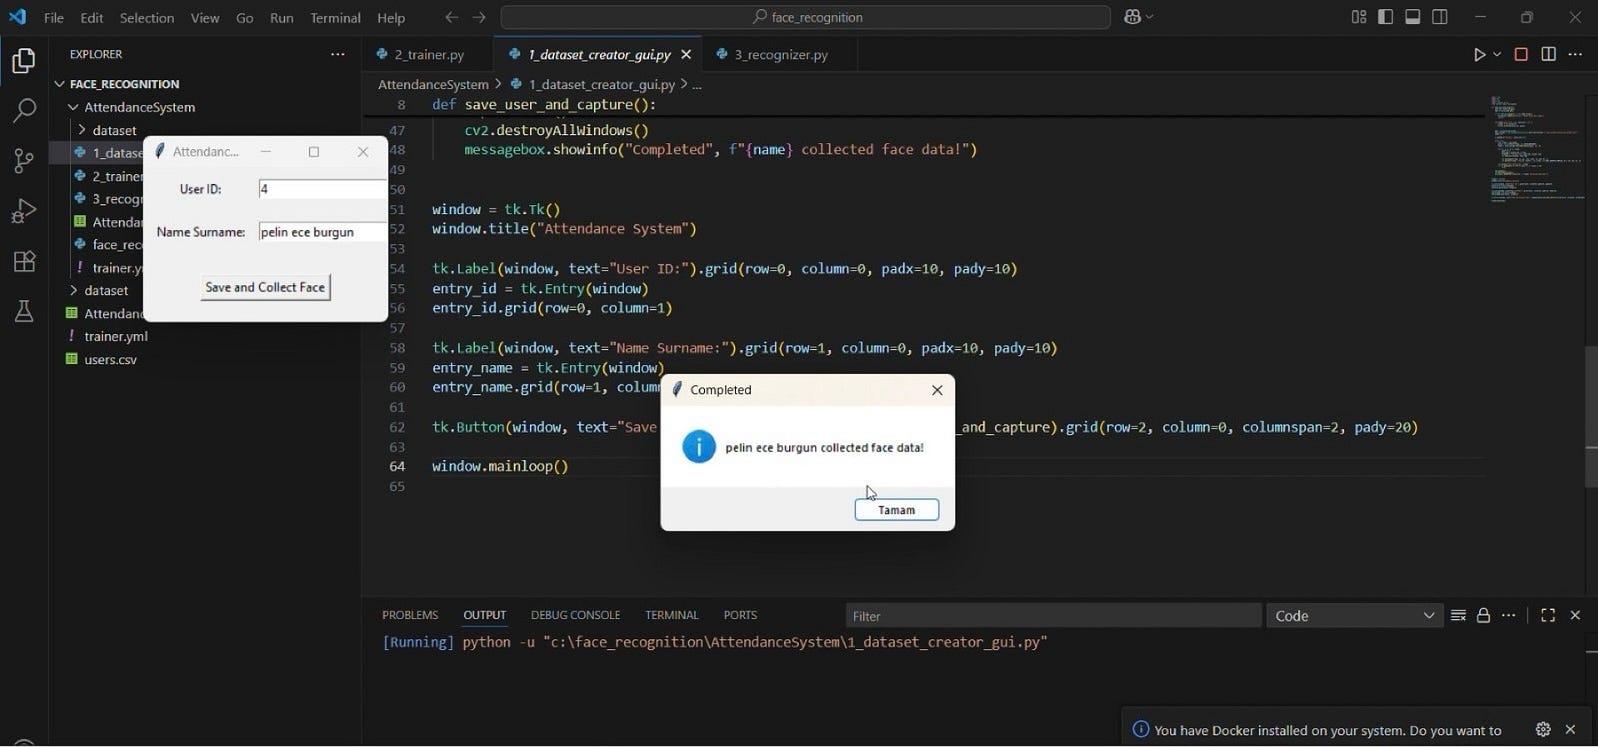Open the Code output channel dropdown

pos(1354,616)
